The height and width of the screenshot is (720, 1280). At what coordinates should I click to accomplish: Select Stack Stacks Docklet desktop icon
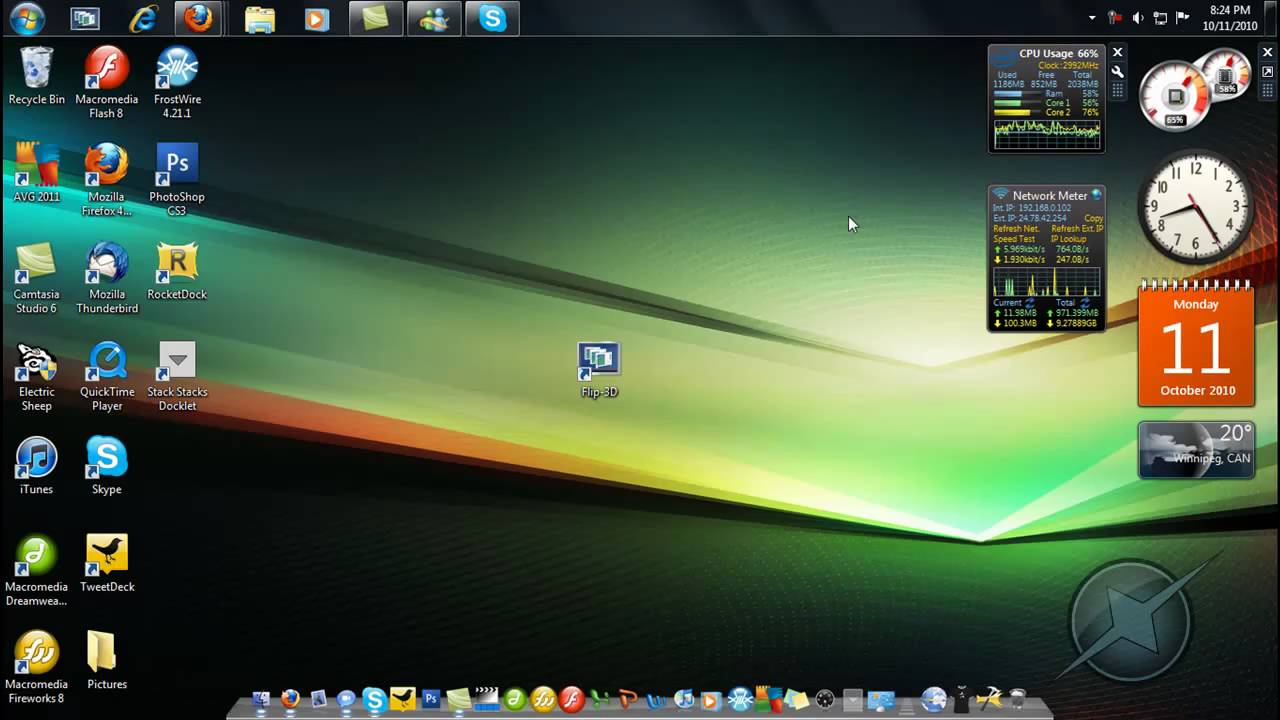pyautogui.click(x=177, y=376)
